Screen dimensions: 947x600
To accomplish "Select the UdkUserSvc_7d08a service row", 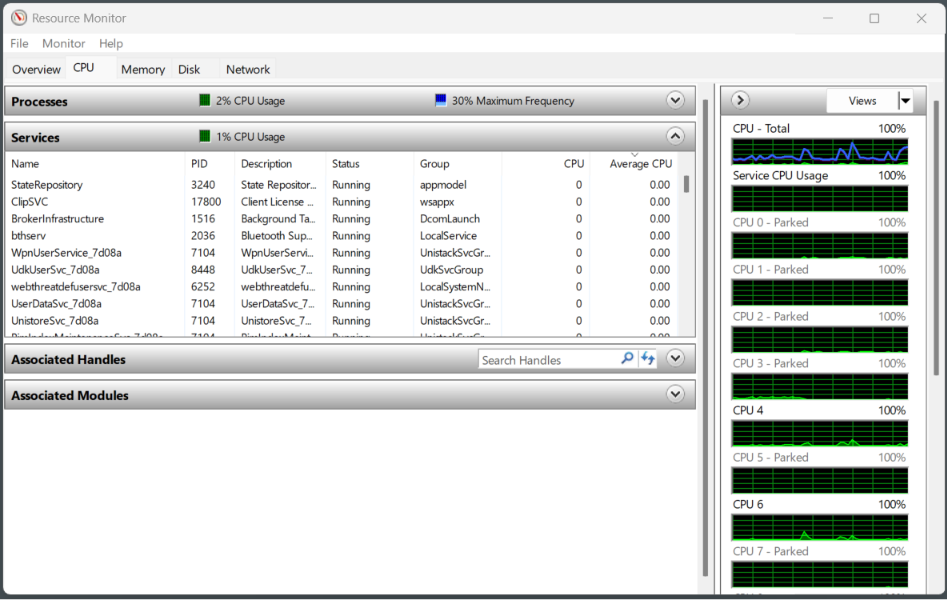I will (x=341, y=269).
